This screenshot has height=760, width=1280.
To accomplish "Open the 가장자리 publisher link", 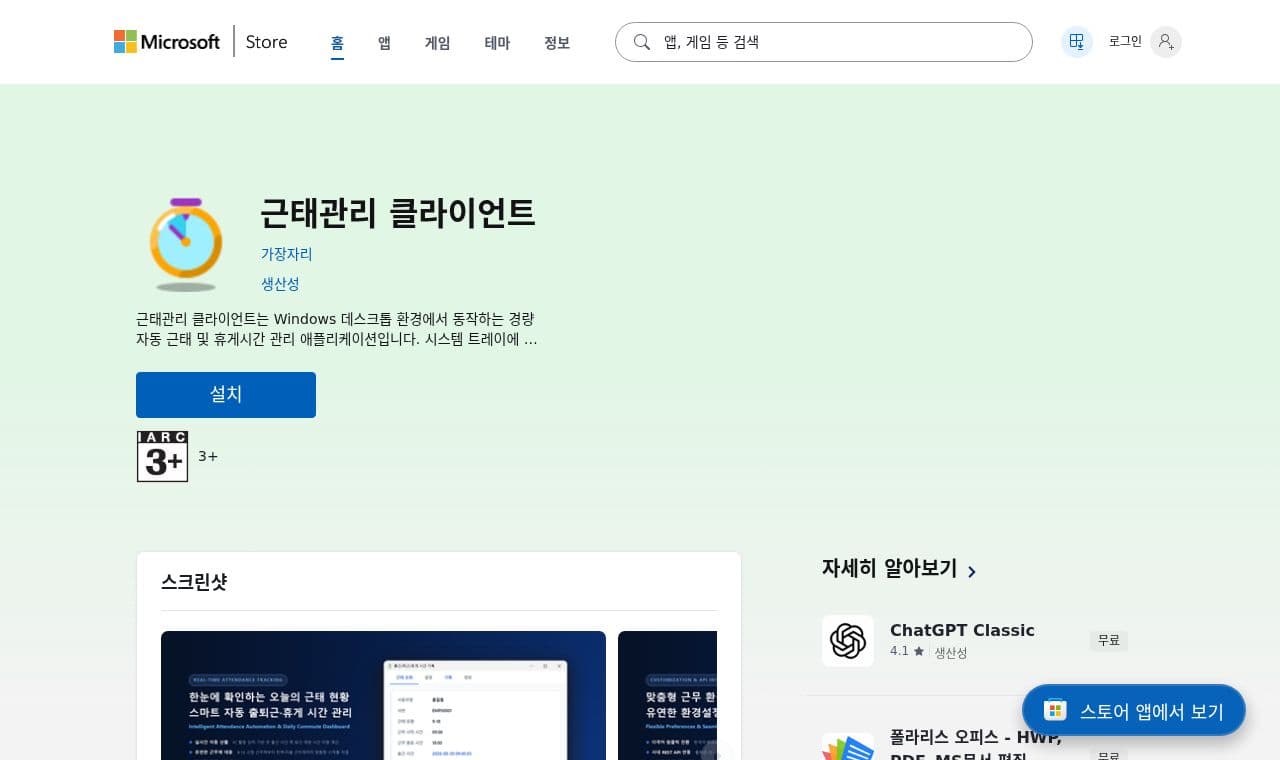I will tap(287, 254).
